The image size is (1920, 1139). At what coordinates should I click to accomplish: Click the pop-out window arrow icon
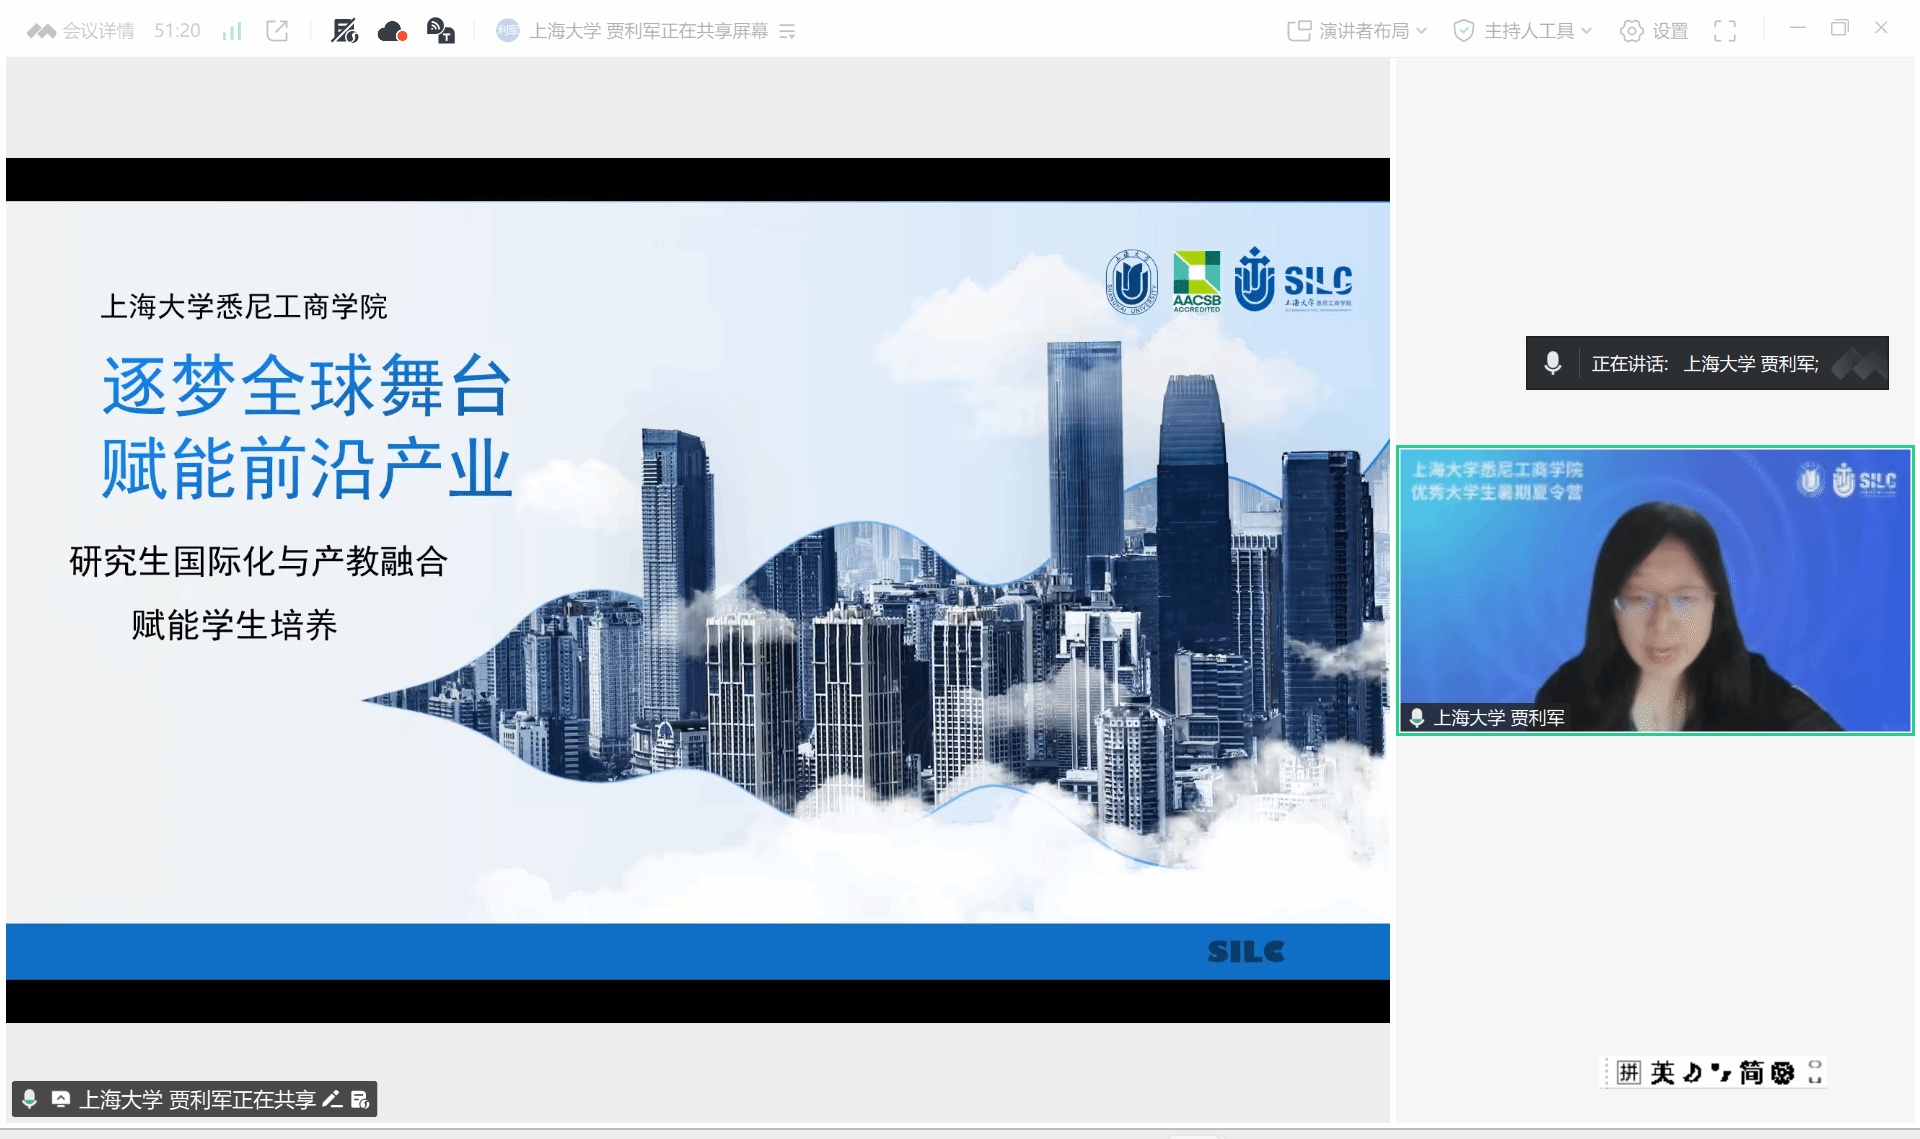pos(277,31)
